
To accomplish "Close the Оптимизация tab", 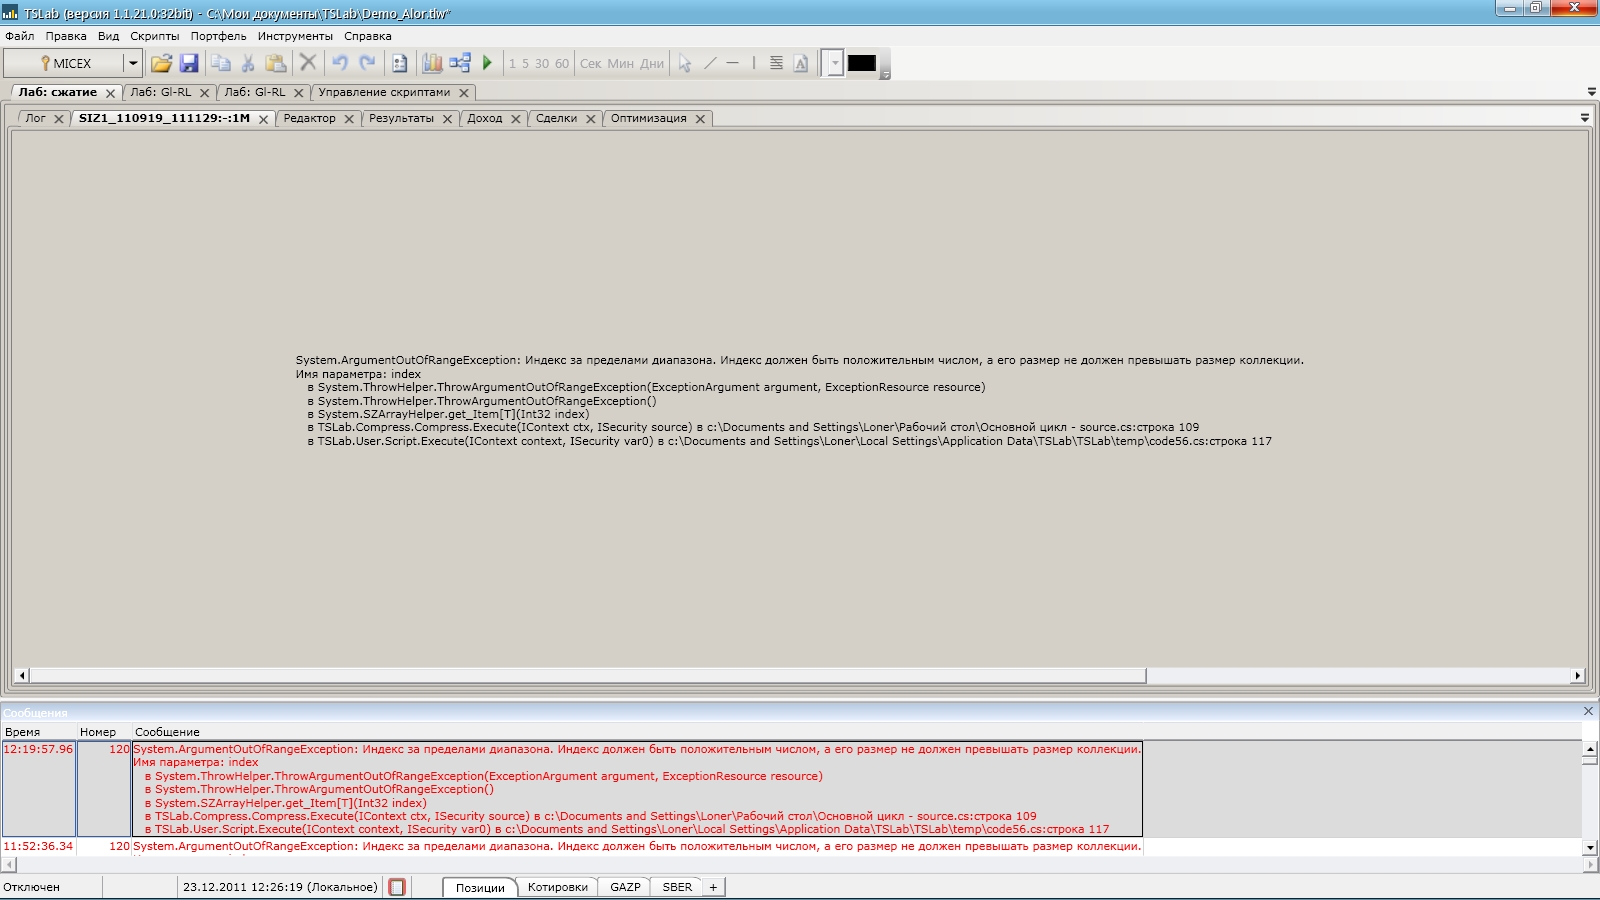I will click(x=700, y=119).
